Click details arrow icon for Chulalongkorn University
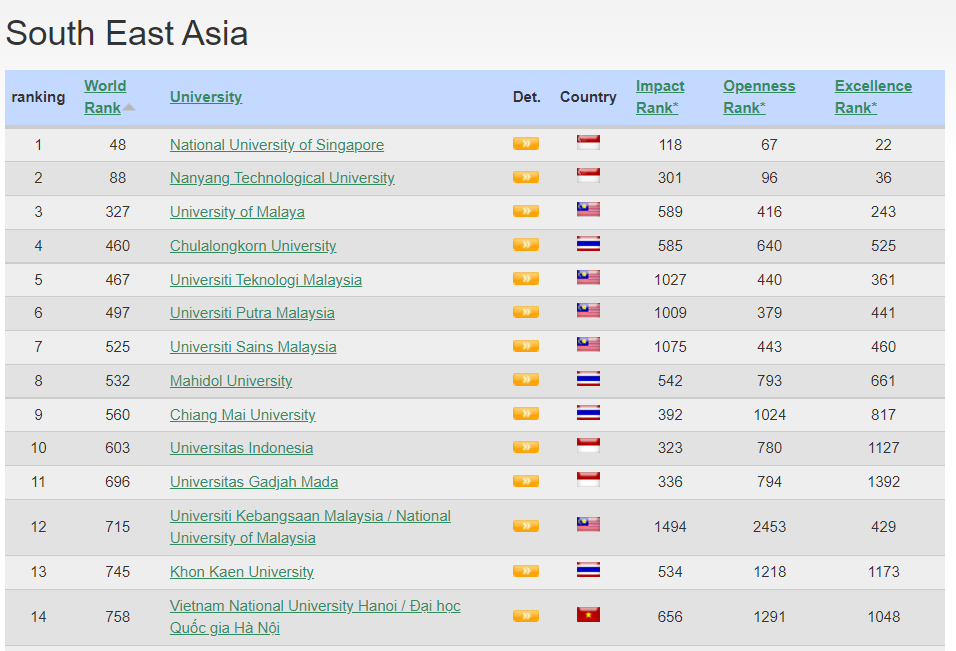The image size is (956, 651). [x=525, y=245]
